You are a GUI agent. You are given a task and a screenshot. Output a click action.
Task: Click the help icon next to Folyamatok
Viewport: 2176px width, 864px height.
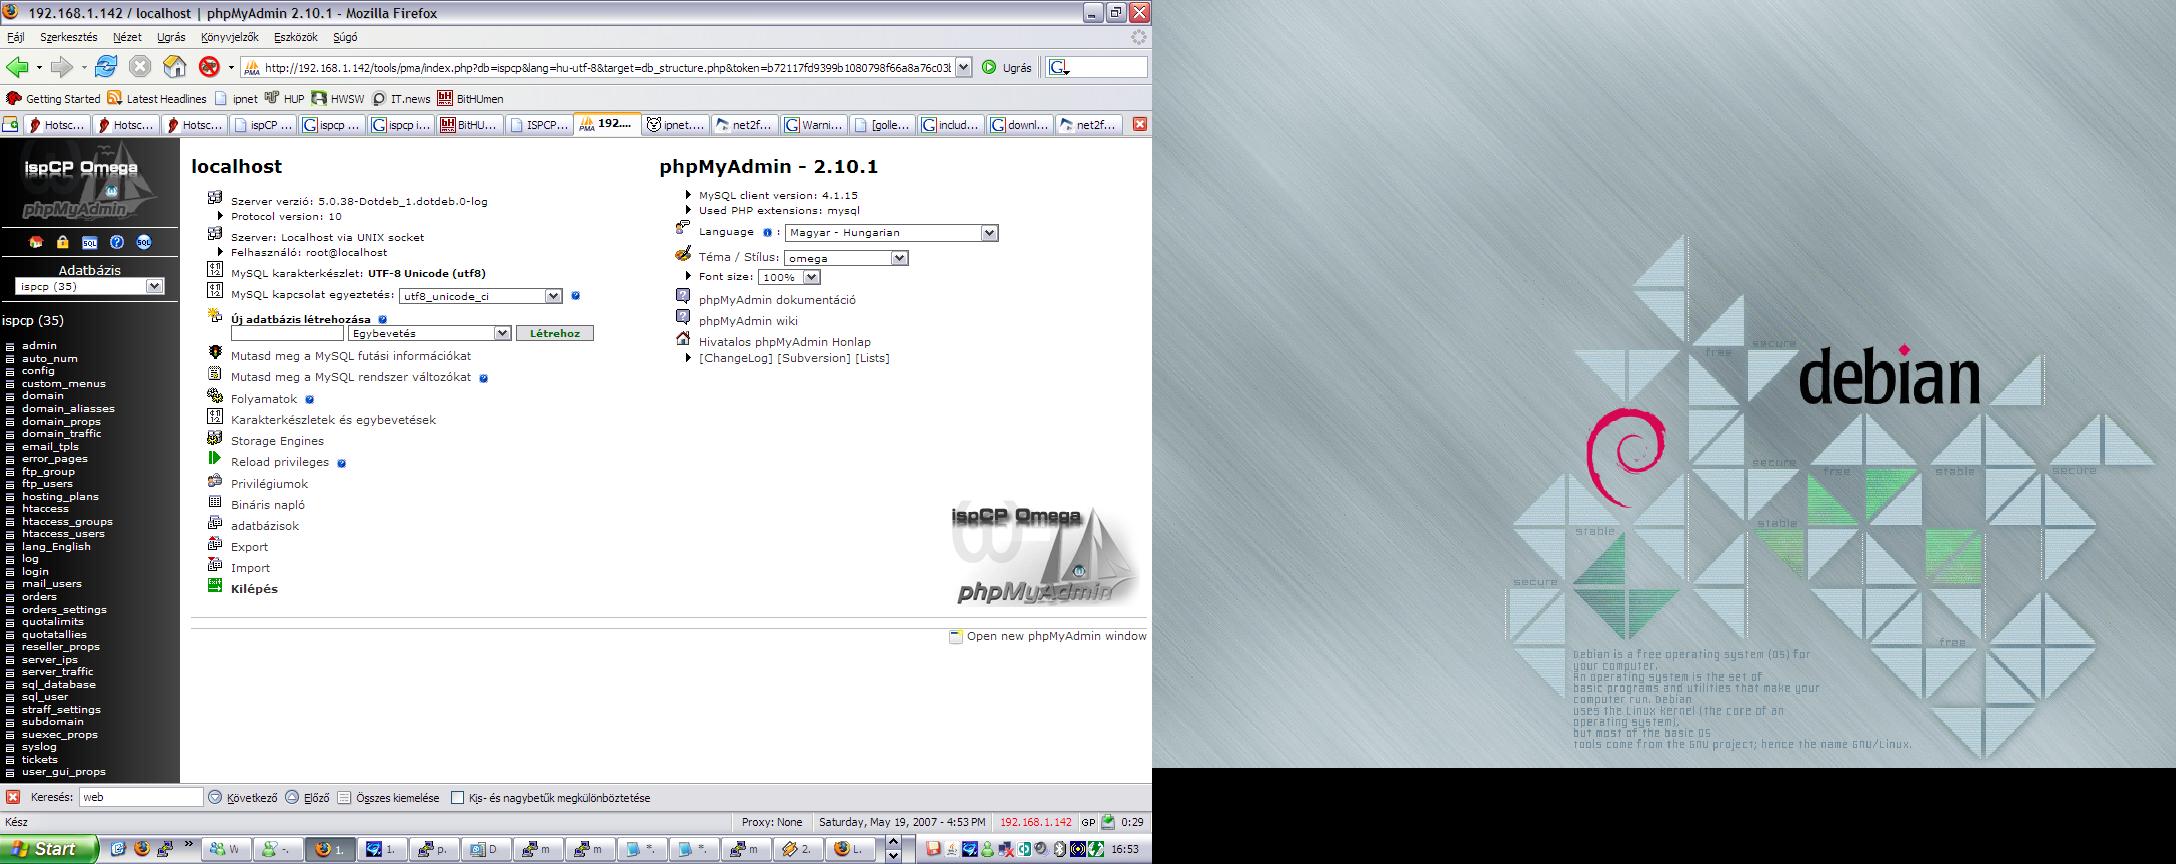[x=309, y=400]
